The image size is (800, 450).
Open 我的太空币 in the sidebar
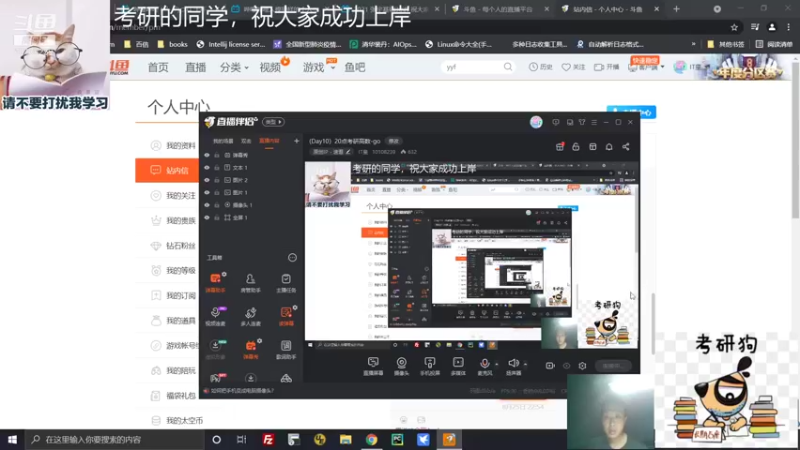(x=184, y=420)
